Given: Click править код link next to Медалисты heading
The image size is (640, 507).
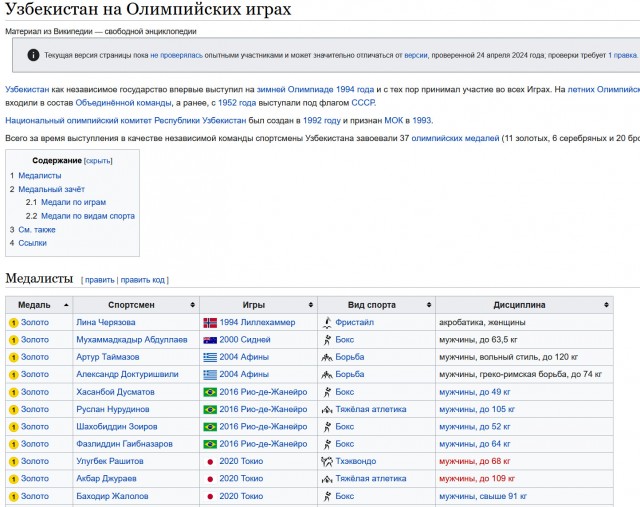Looking at the screenshot, I should pyautogui.click(x=142, y=280).
